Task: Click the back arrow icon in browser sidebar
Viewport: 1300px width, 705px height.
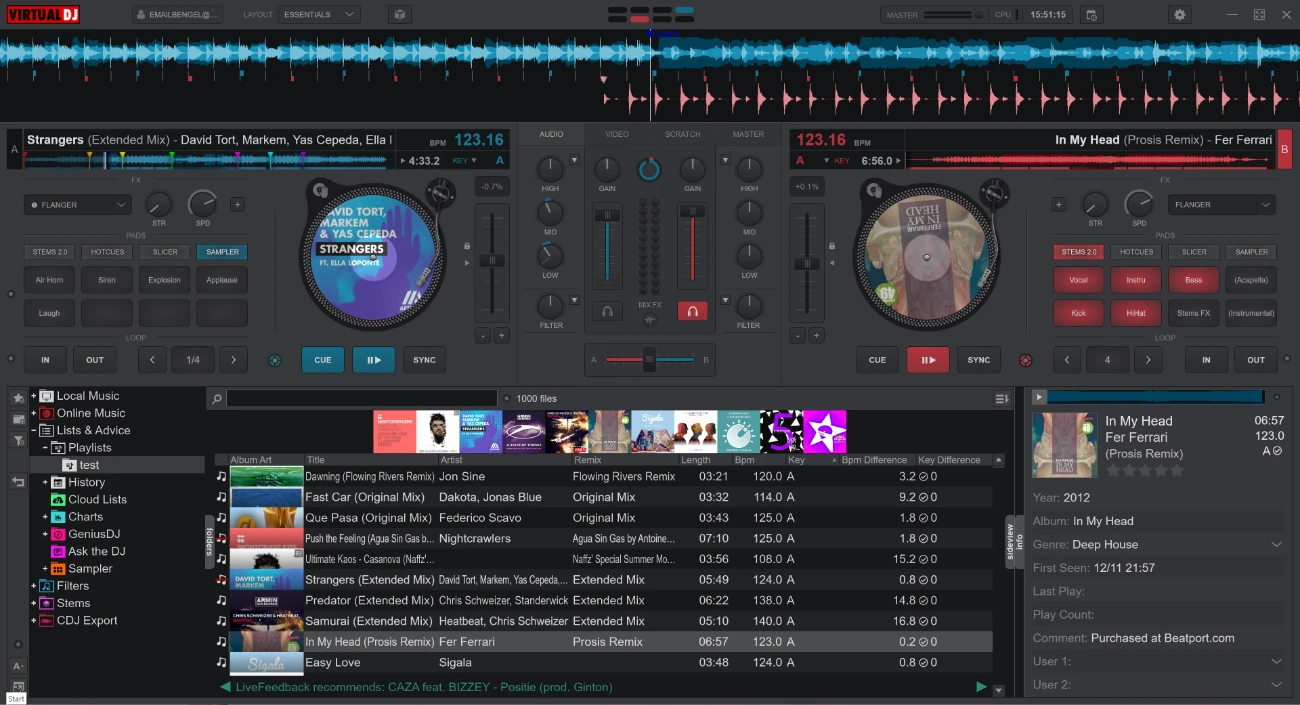Action: tap(18, 482)
